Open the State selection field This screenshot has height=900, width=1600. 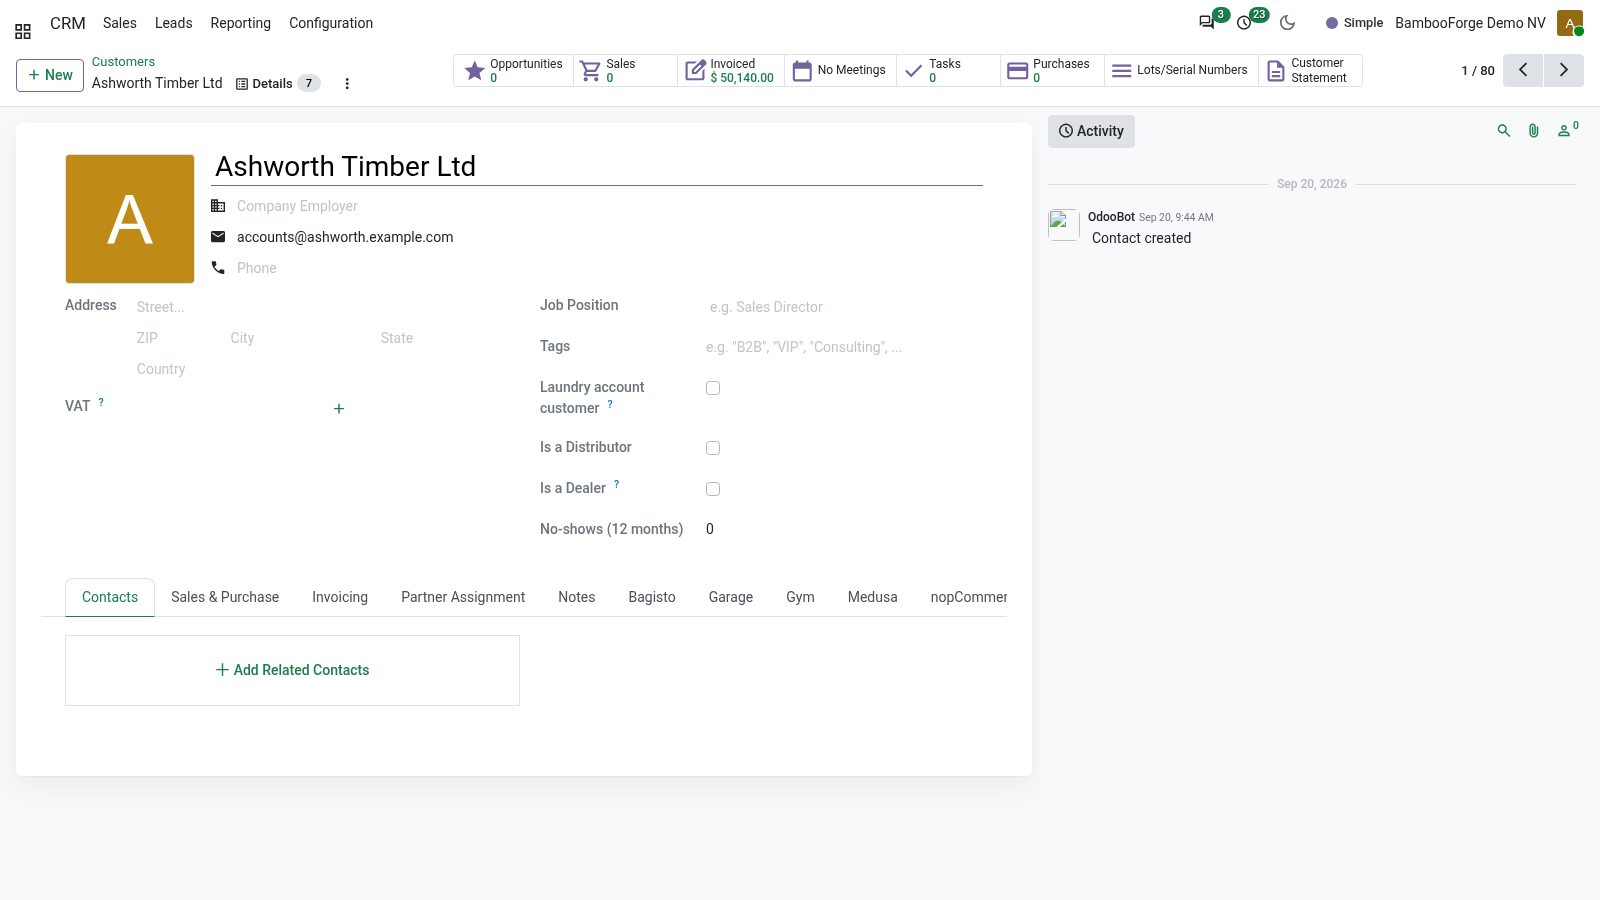[x=443, y=338]
